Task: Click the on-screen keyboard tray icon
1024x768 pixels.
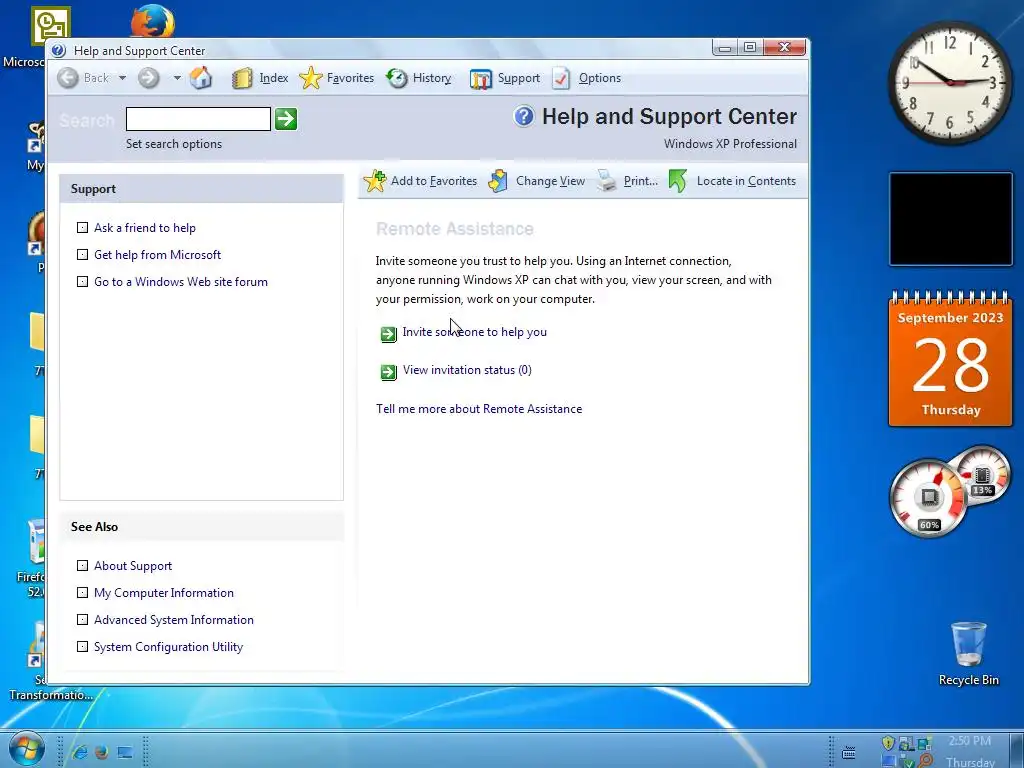Action: click(x=848, y=753)
